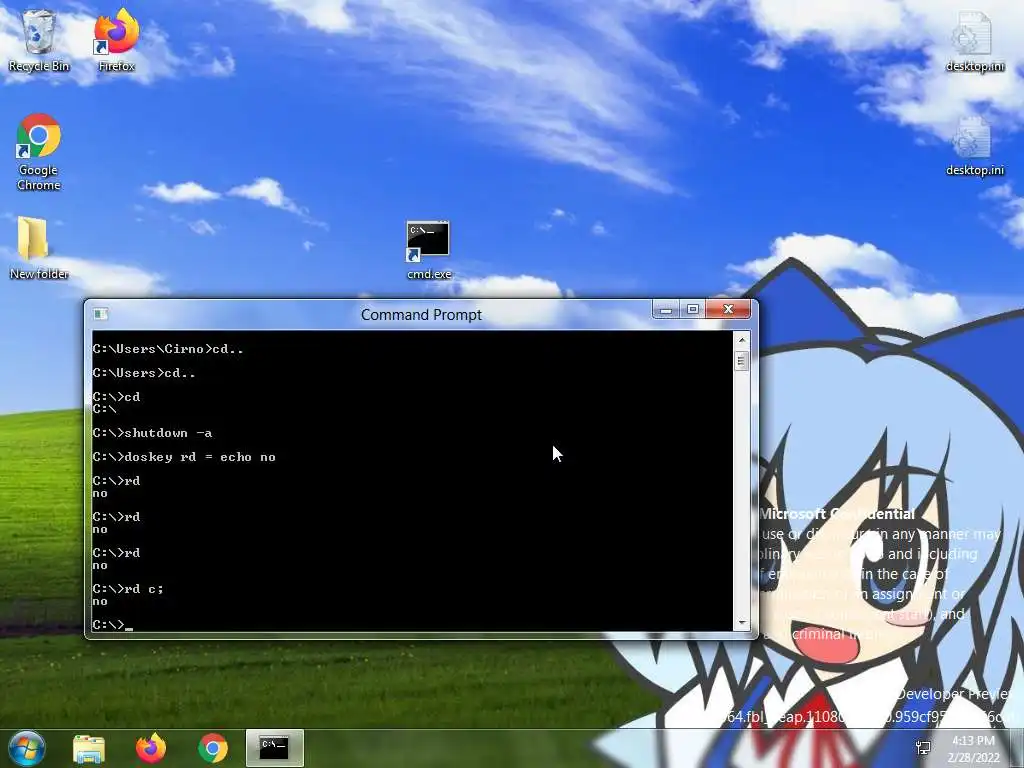Open the clock showing 4:13 PM
The height and width of the screenshot is (768, 1024).
(973, 749)
